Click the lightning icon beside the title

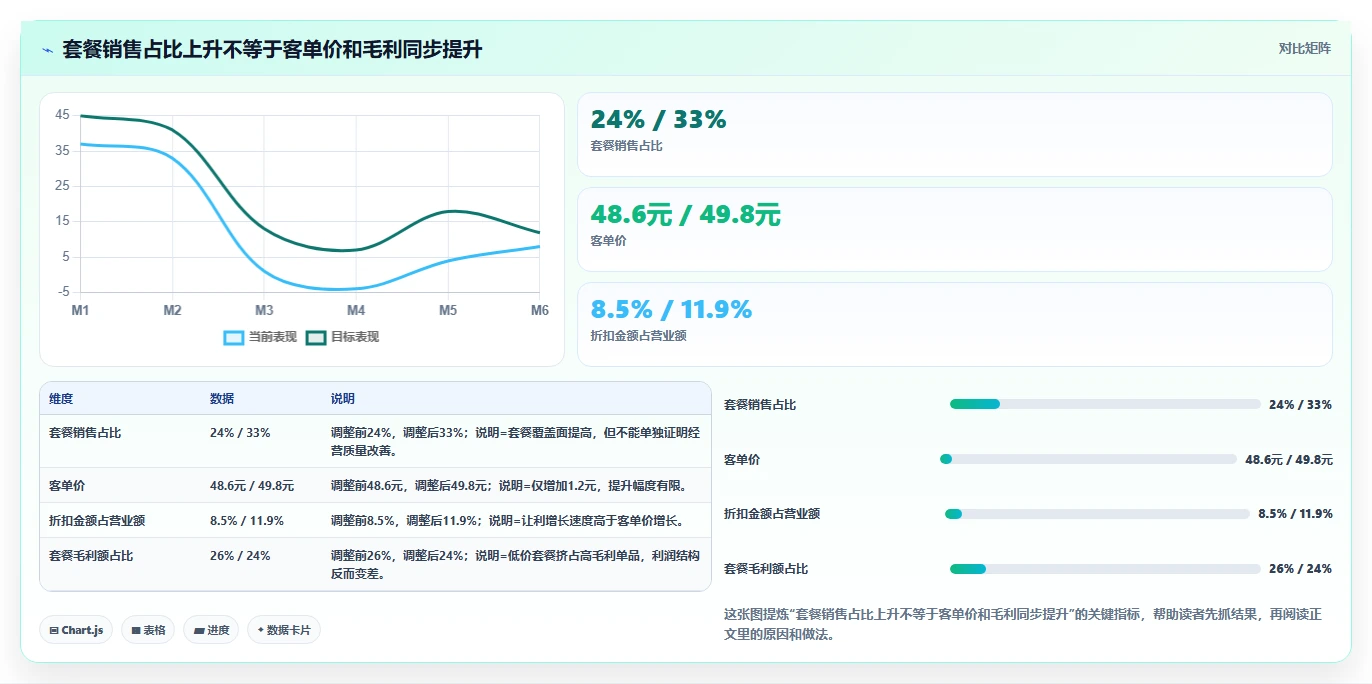click(x=48, y=49)
